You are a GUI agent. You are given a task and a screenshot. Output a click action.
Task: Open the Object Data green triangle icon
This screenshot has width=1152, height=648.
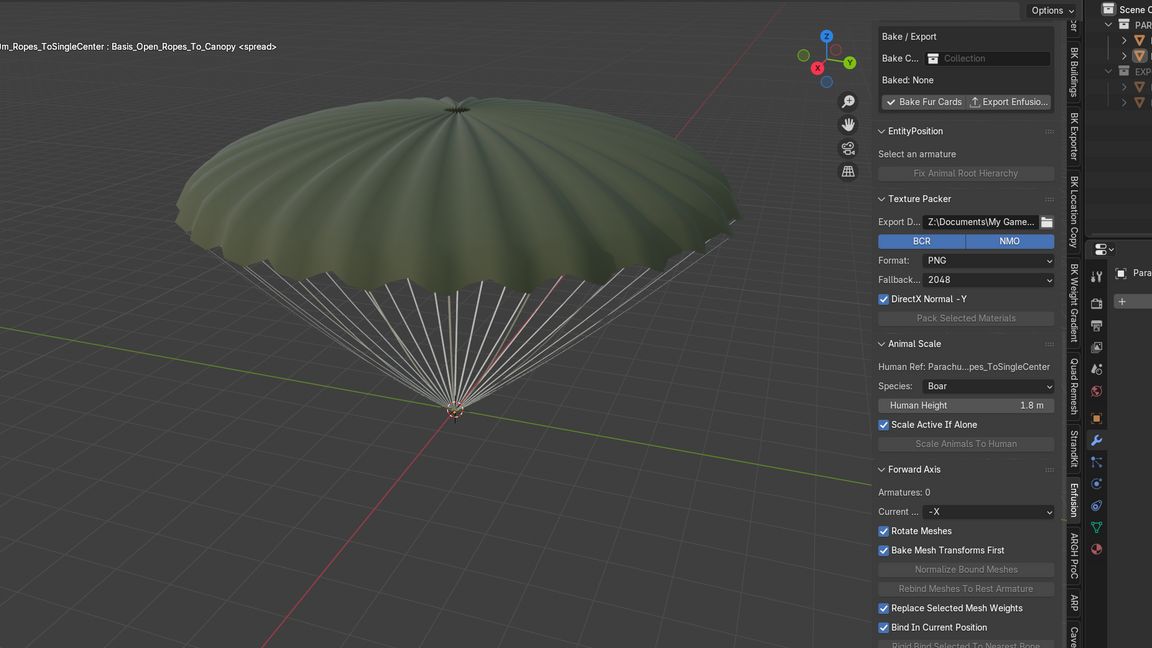[x=1096, y=528]
